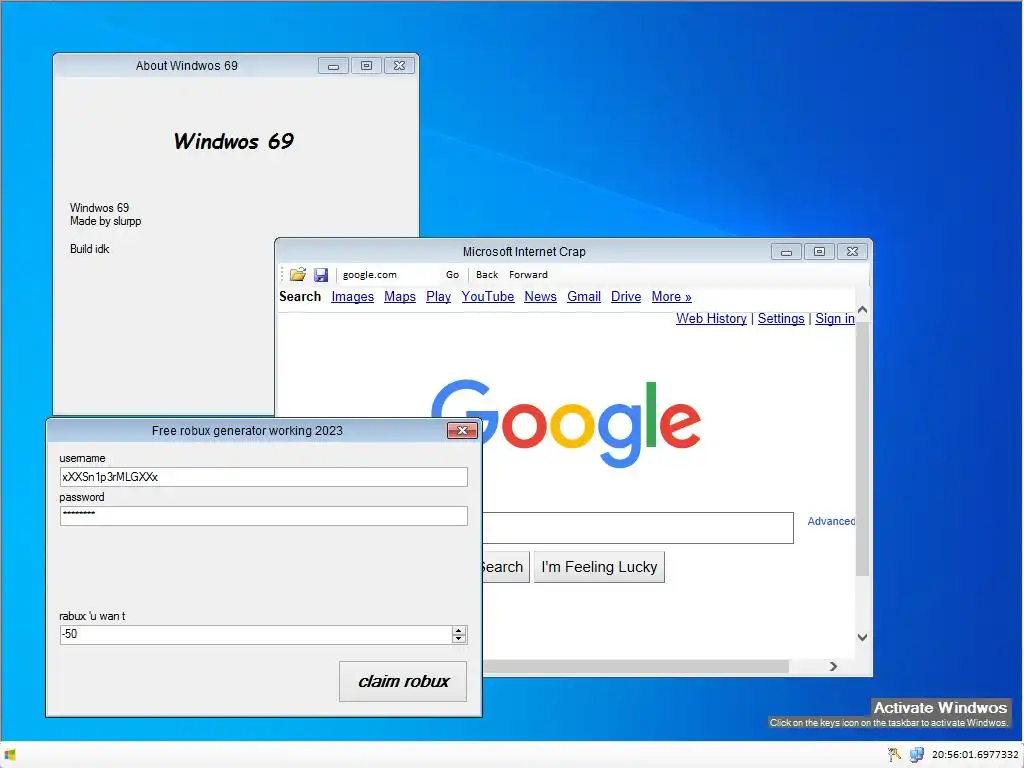The height and width of the screenshot is (768, 1024).
Task: Click the browser scrollbar up arrow
Action: (x=862, y=310)
